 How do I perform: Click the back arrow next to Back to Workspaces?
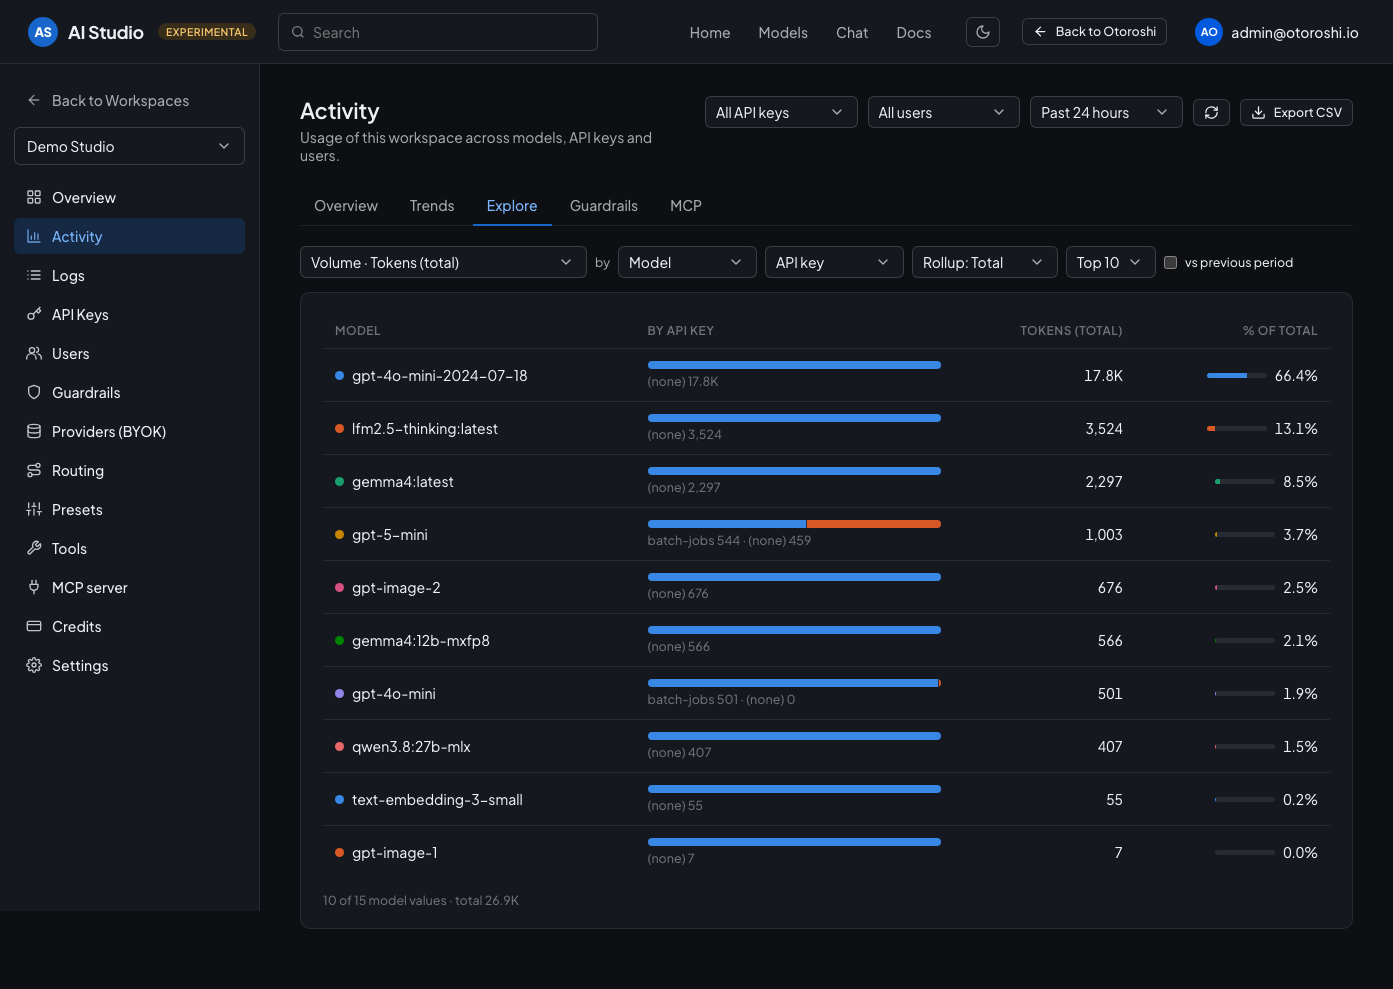tap(34, 100)
